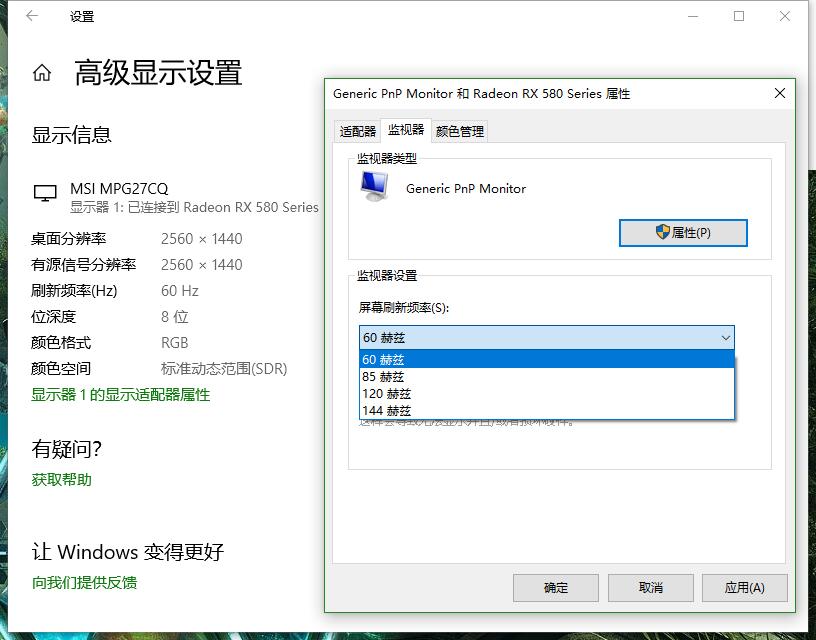Select the 监视器 tab
The image size is (816, 640).
405,130
